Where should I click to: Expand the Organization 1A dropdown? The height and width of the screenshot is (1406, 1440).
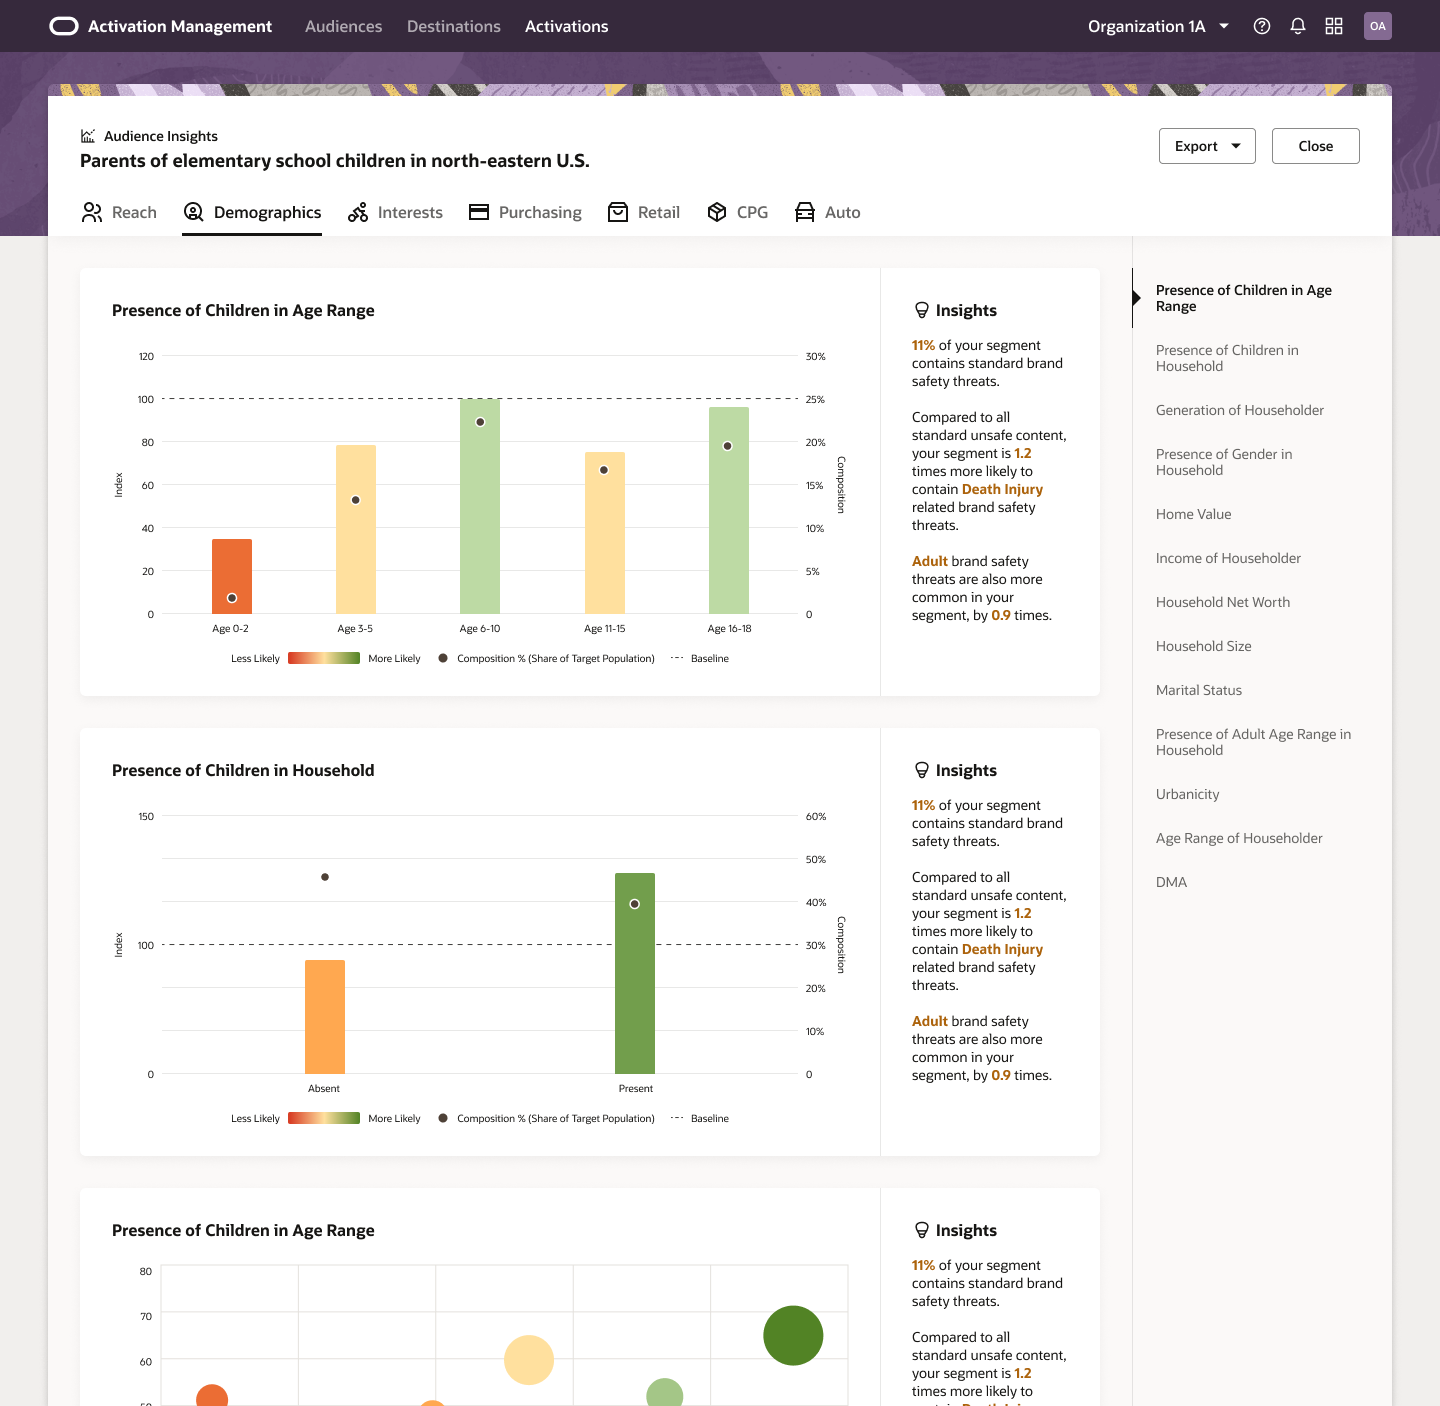tap(1159, 26)
